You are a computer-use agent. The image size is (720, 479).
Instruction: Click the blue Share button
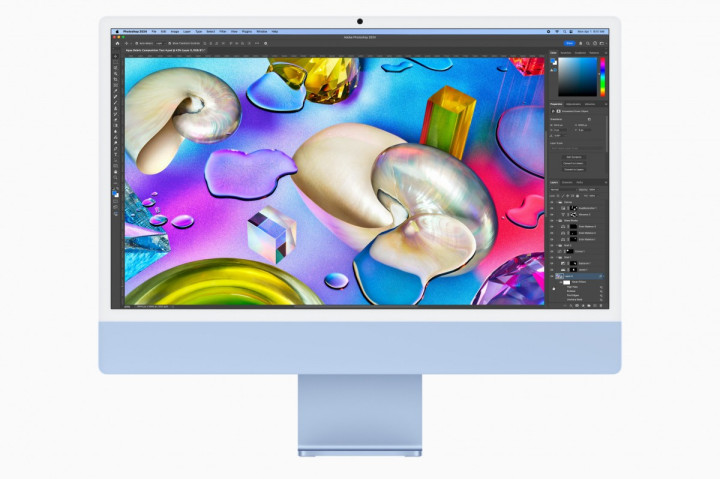click(569, 44)
